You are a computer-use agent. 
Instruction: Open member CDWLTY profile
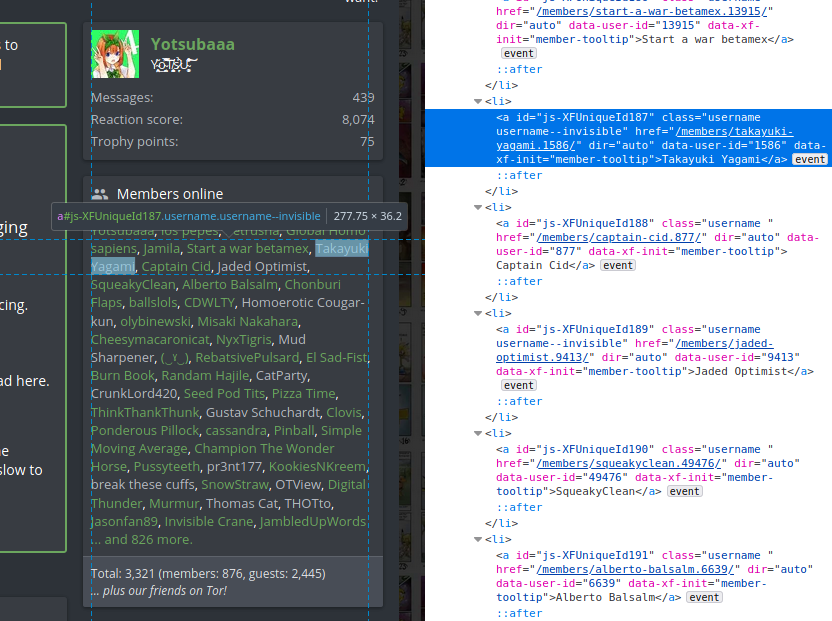pos(210,303)
